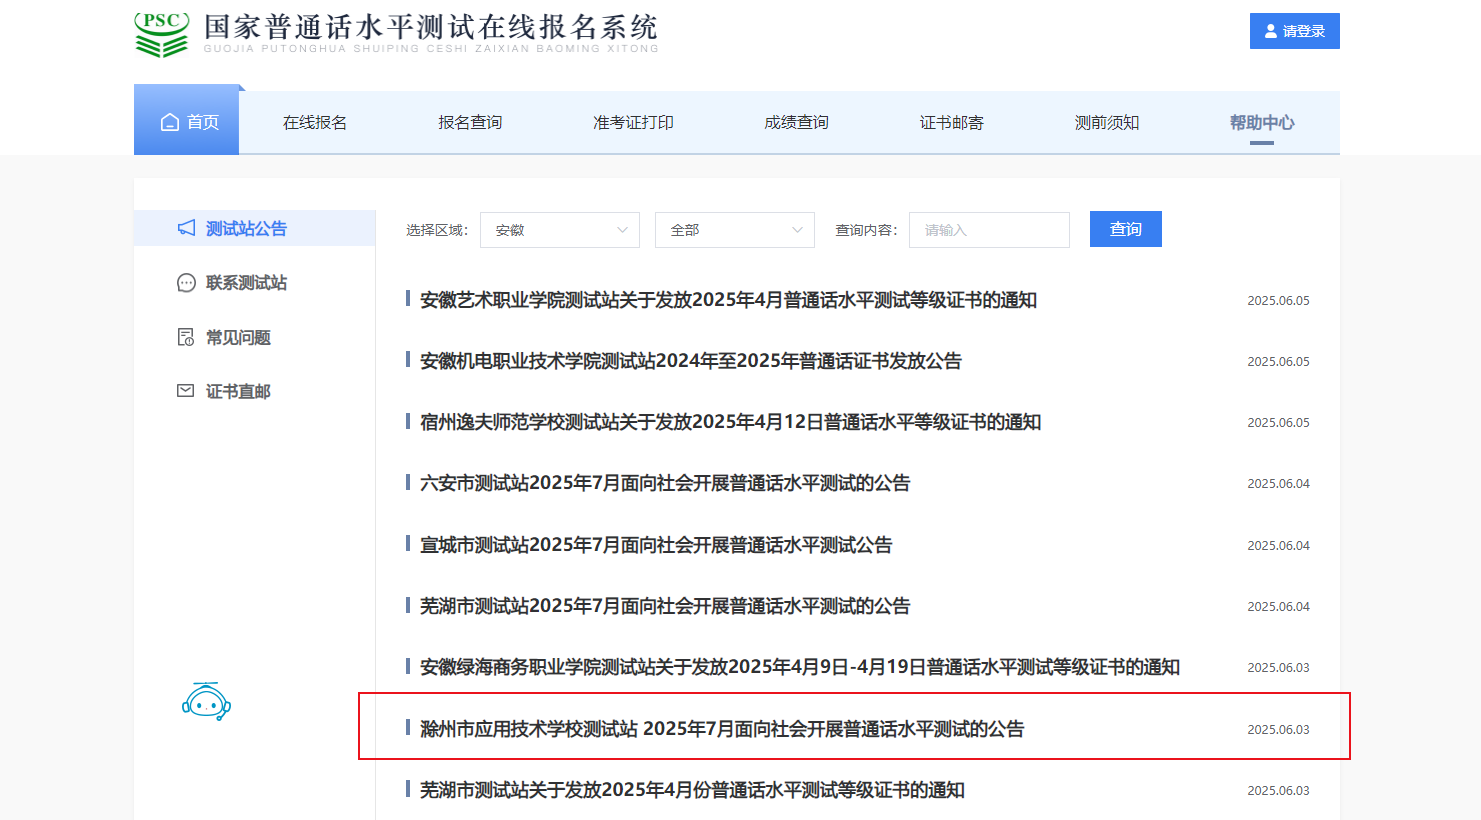
Task: Open the 帮助中心 menu item
Action: click(1262, 122)
